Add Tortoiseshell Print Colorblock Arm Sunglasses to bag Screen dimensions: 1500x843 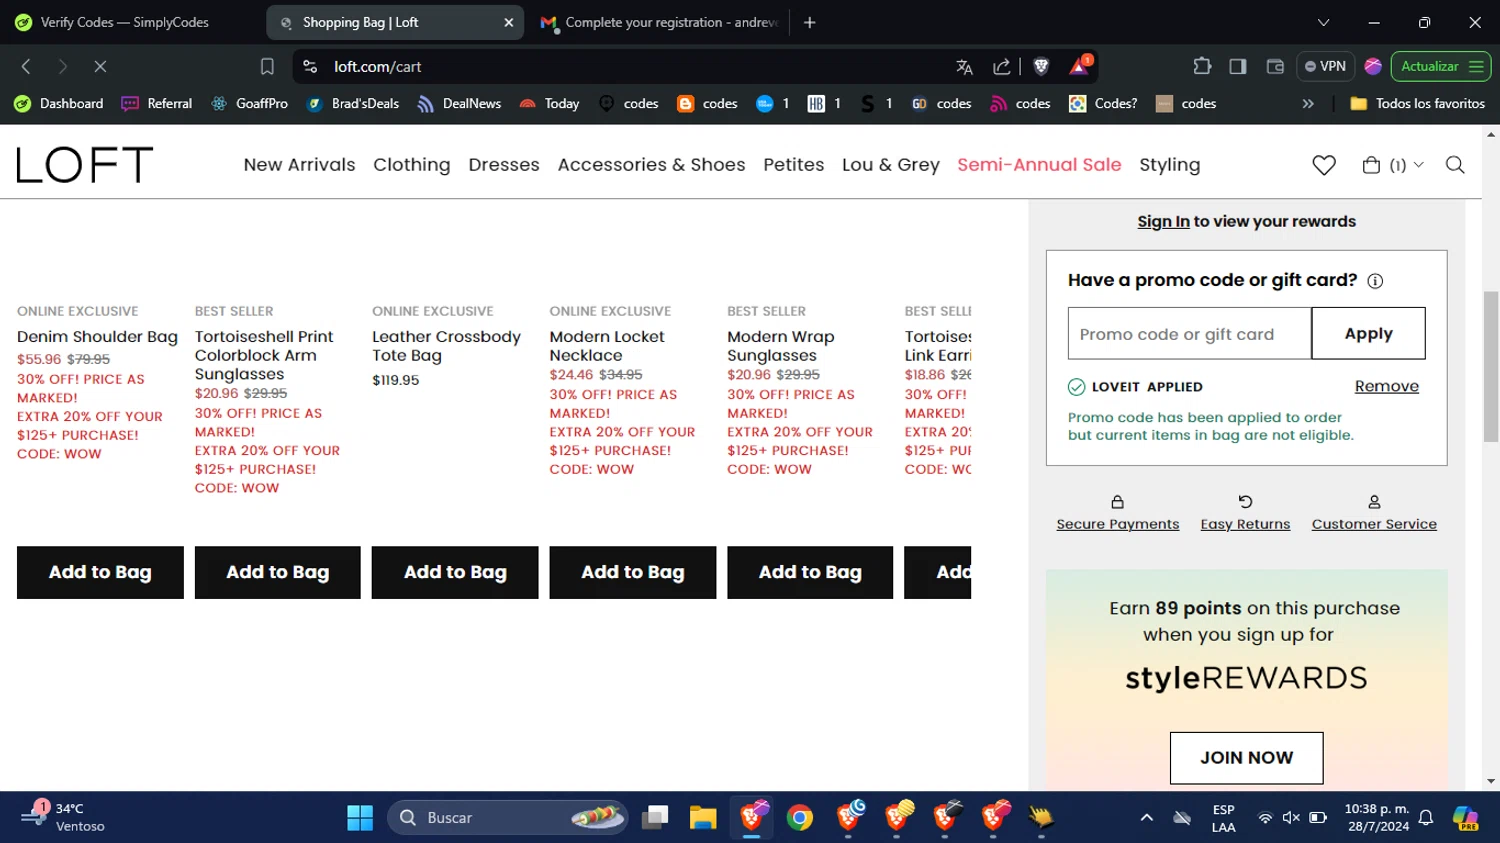(278, 572)
